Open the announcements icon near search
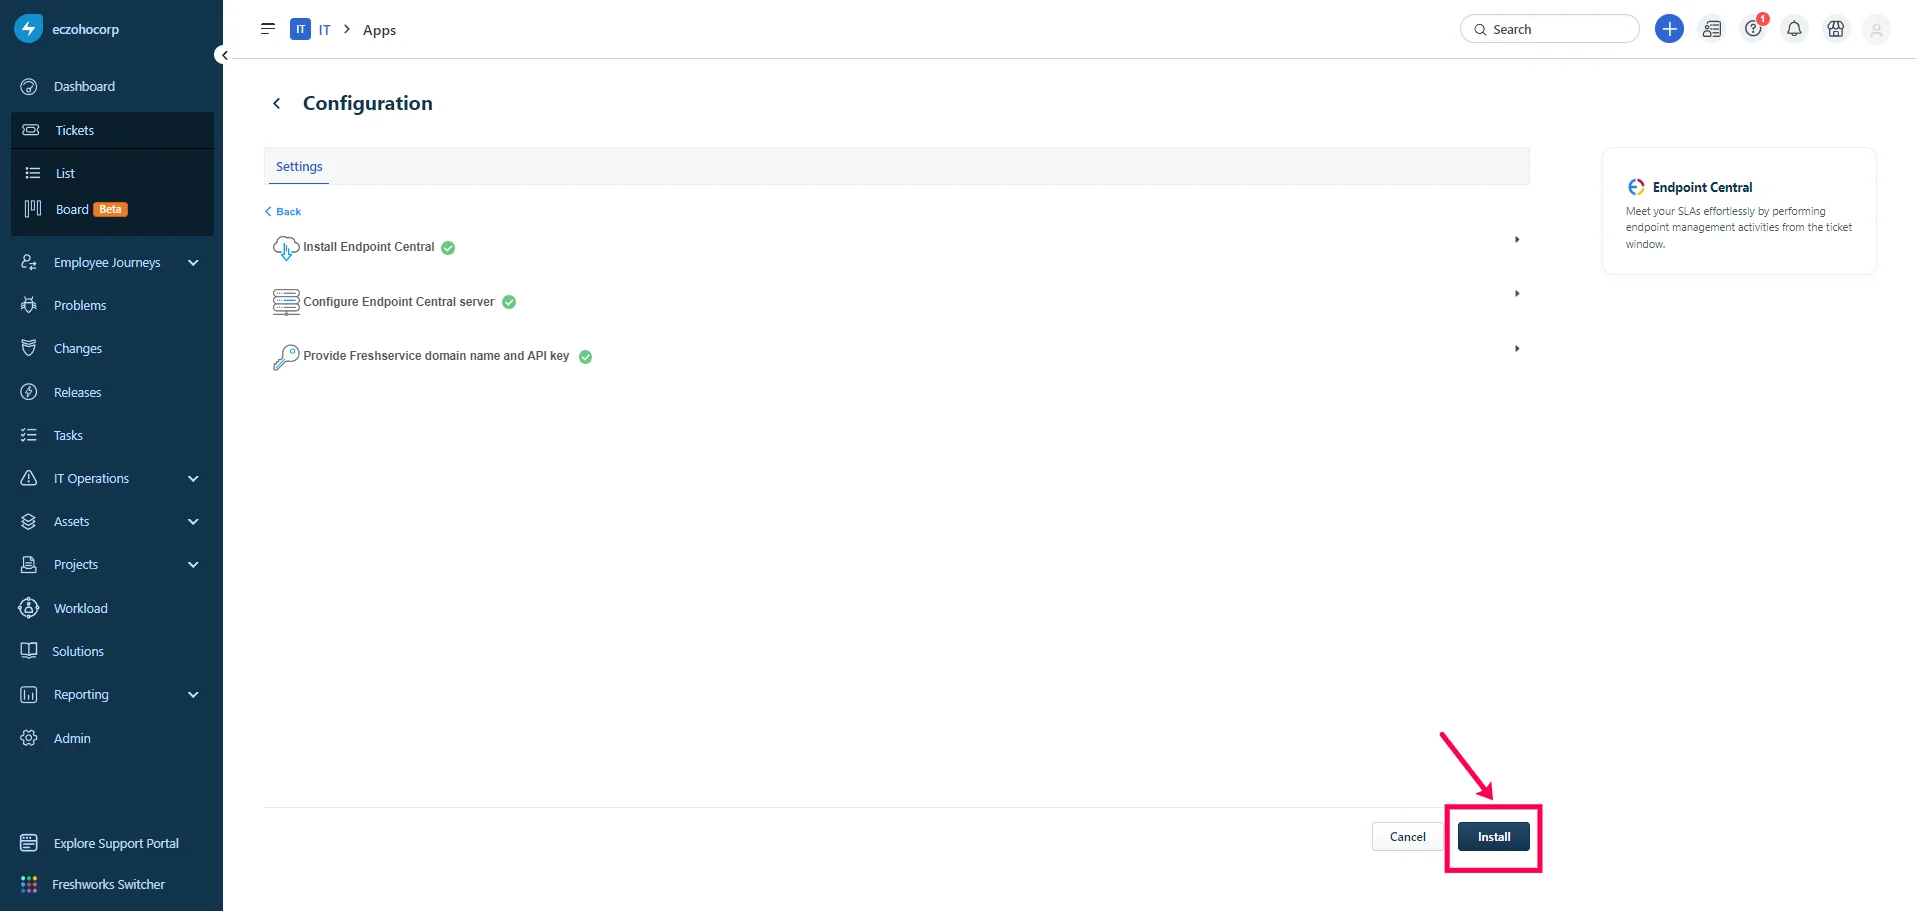Viewport: 1916px width, 911px height. click(x=1712, y=29)
